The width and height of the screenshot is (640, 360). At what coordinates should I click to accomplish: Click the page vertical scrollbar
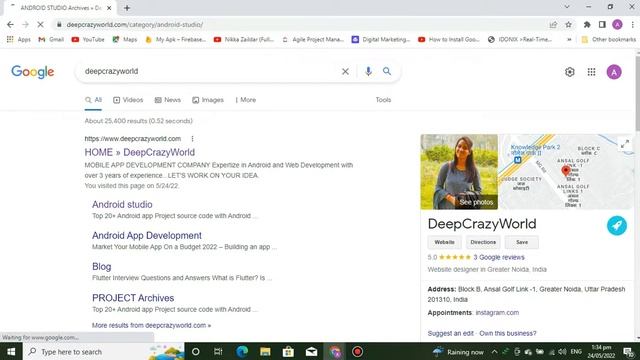click(x=637, y=94)
